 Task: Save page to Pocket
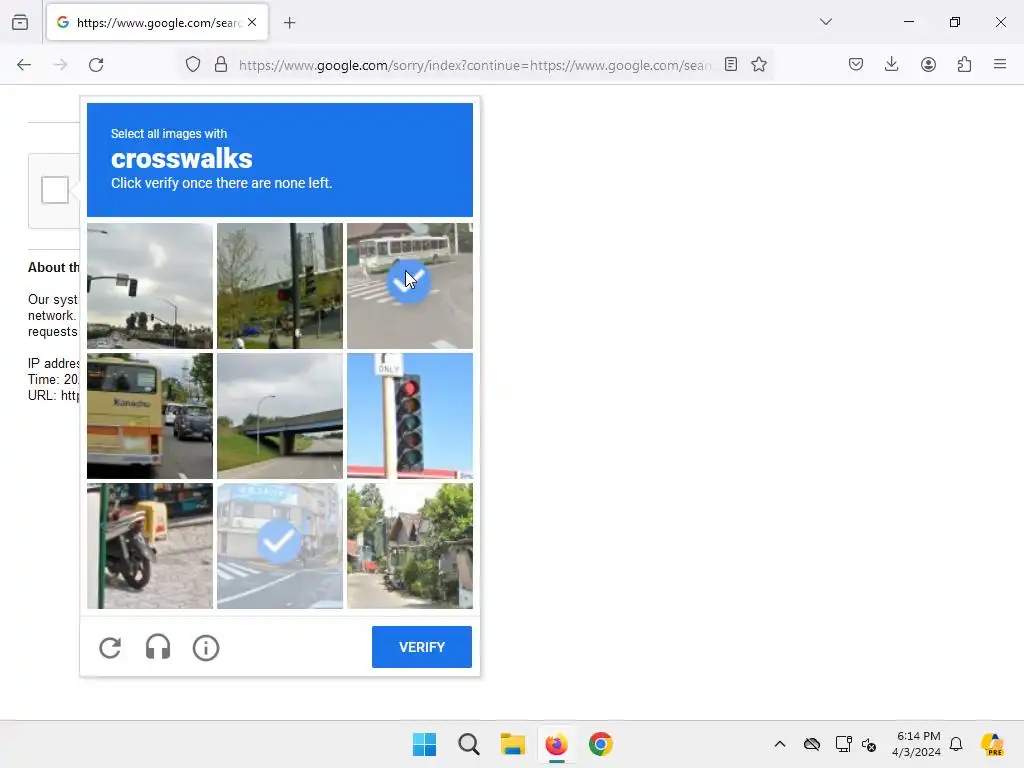click(856, 65)
